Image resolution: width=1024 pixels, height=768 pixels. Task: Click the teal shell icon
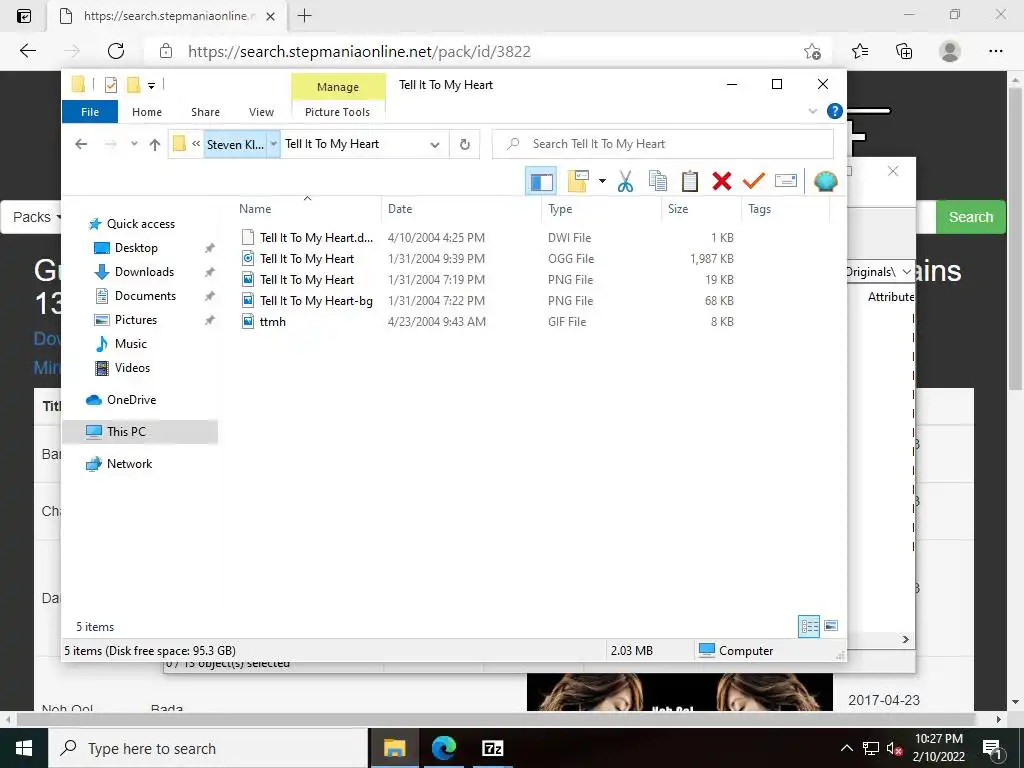825,181
